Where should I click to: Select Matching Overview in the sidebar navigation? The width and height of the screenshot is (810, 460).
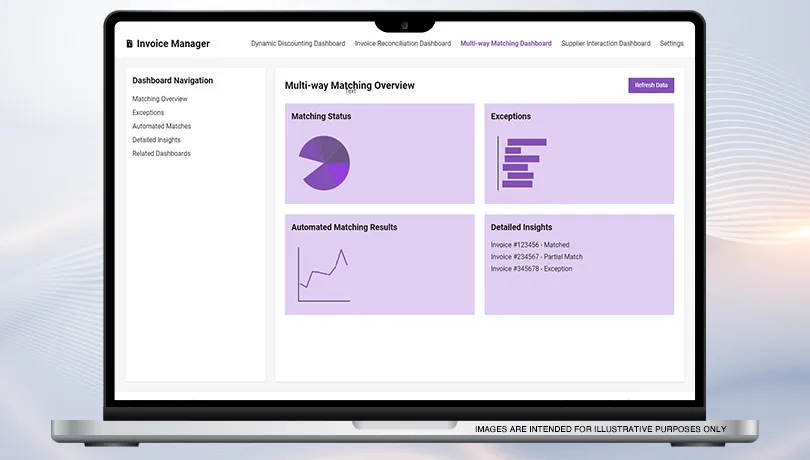[160, 99]
